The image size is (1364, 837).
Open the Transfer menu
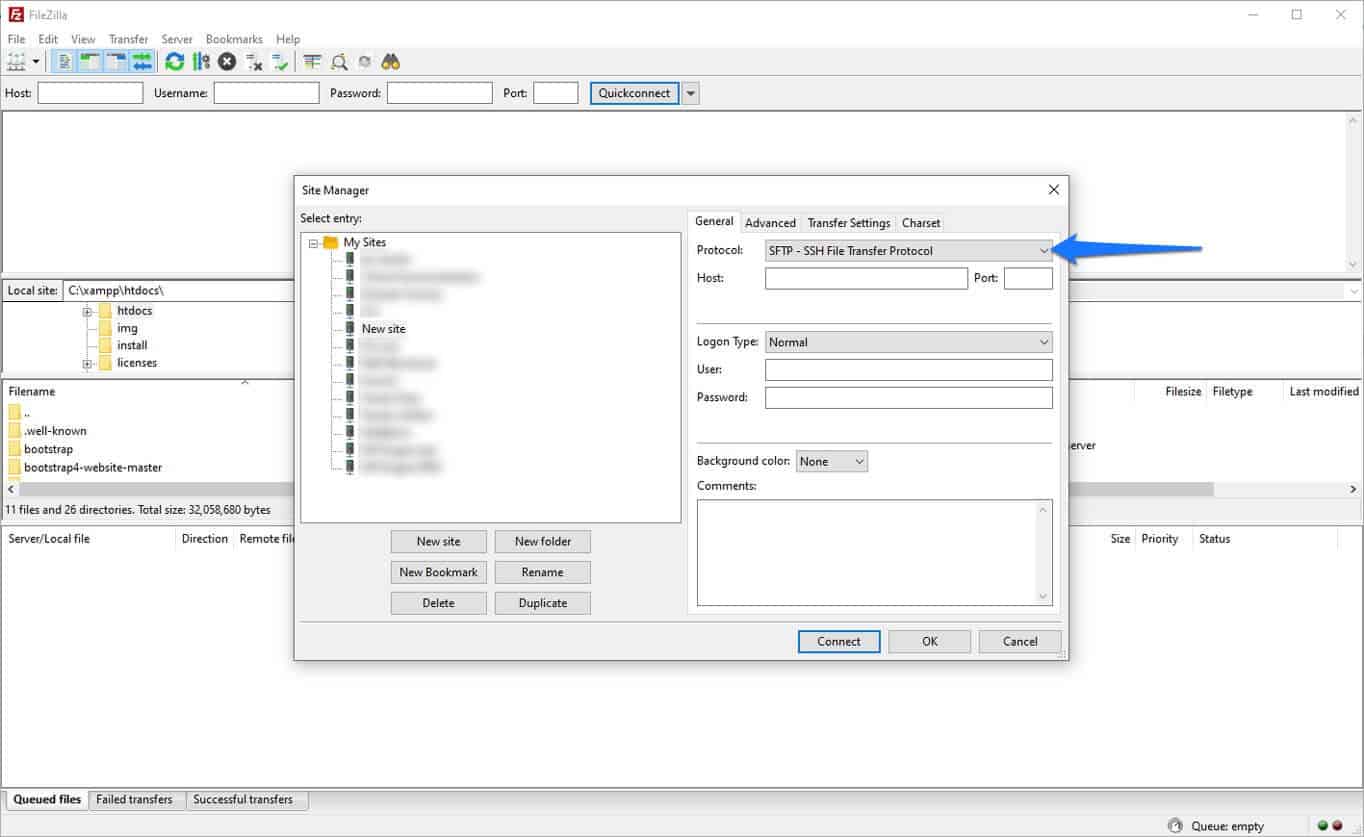[128, 39]
